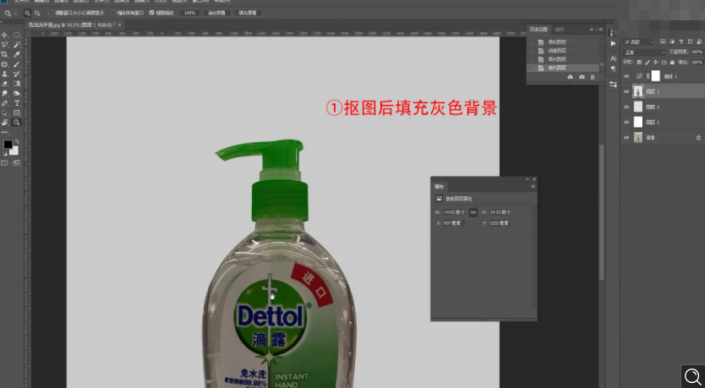Click the trash icon in History panel
This screenshot has width=705, height=388.
pos(593,77)
